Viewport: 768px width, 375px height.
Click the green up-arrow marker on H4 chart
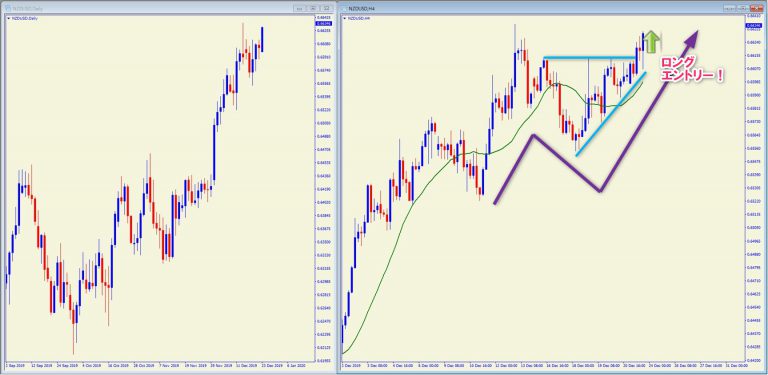651,42
